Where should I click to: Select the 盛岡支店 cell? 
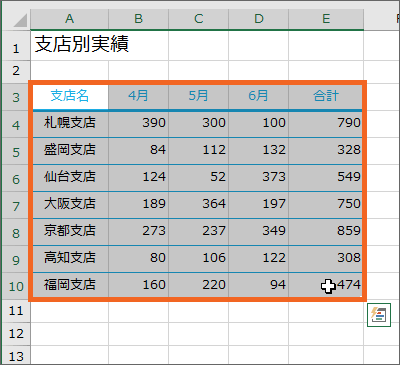tap(70, 151)
